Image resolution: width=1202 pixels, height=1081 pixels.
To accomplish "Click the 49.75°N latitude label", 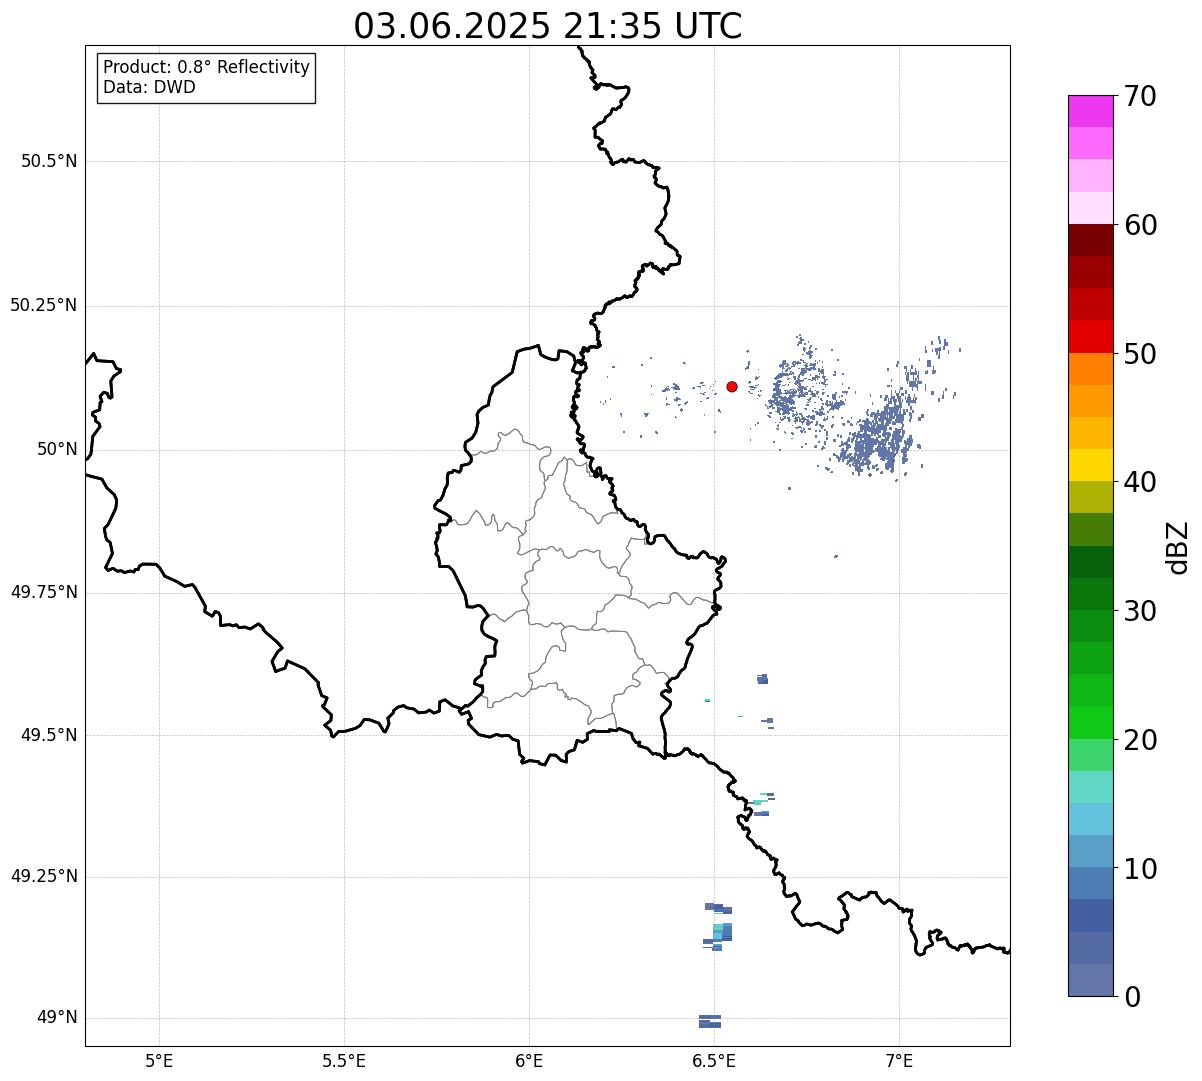I will pyautogui.click(x=44, y=592).
